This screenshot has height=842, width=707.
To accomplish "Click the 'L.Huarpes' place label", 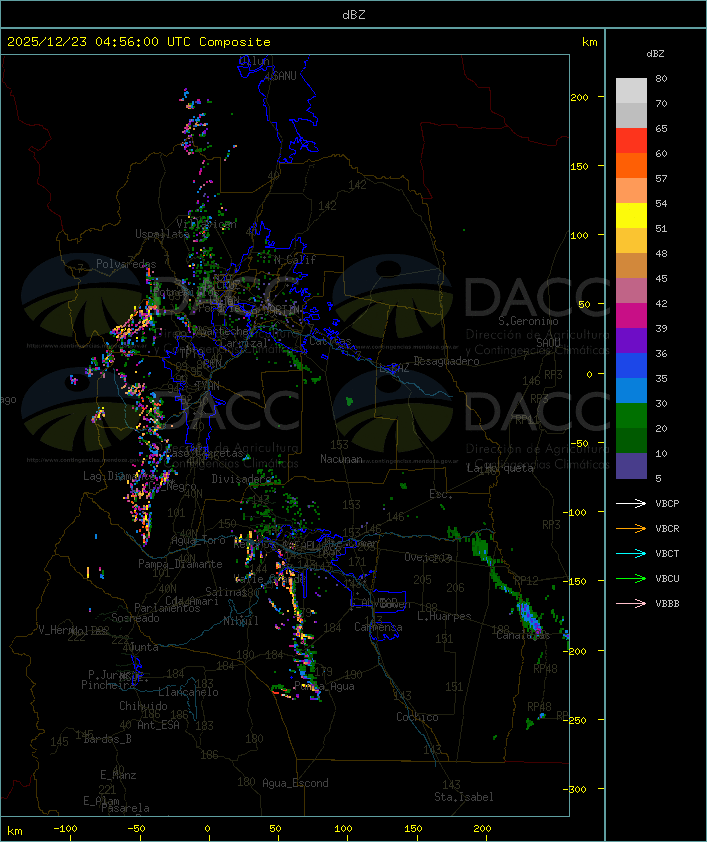I will [x=444, y=616].
